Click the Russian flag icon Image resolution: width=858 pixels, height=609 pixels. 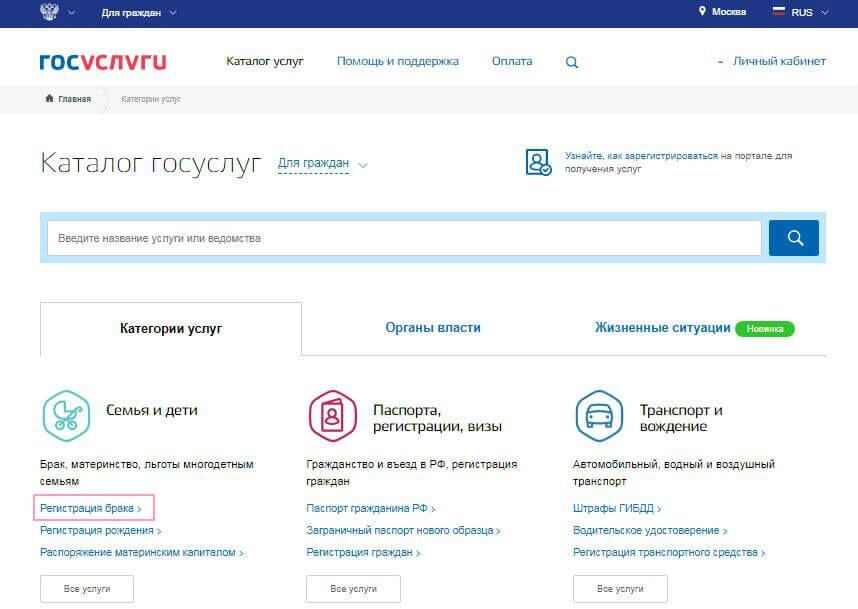[778, 11]
